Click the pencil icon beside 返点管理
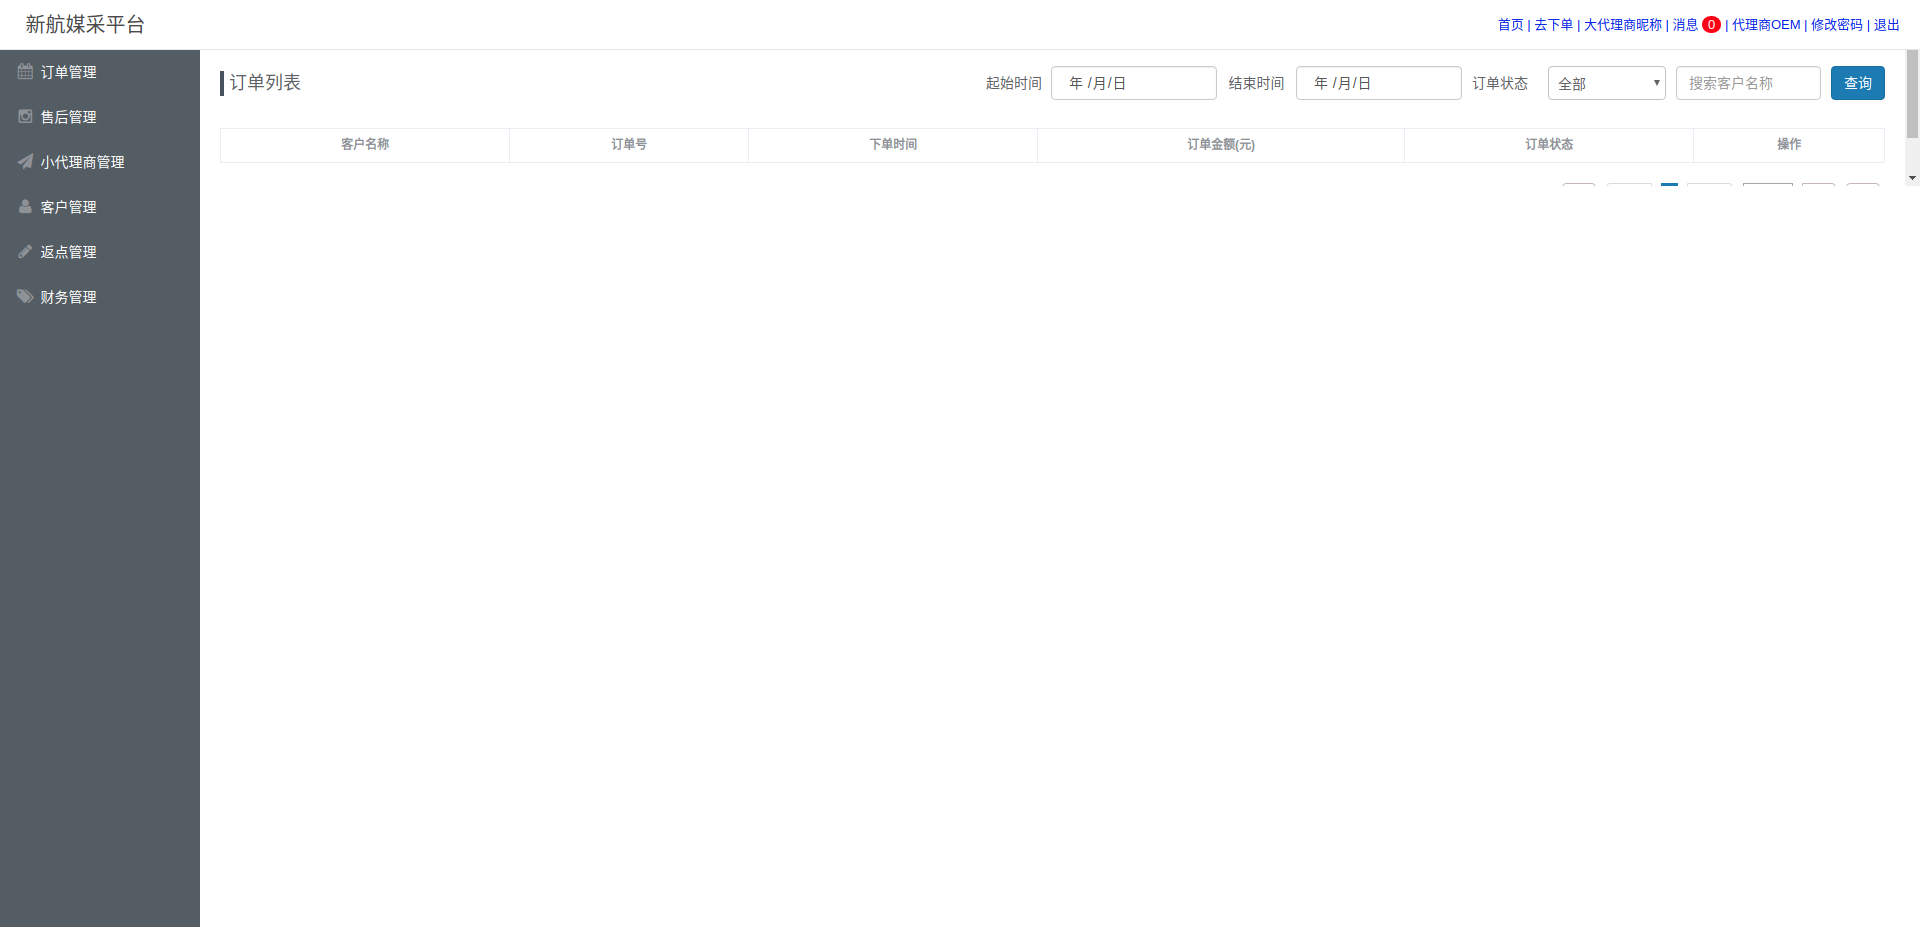The image size is (1920, 927). pyautogui.click(x=25, y=252)
